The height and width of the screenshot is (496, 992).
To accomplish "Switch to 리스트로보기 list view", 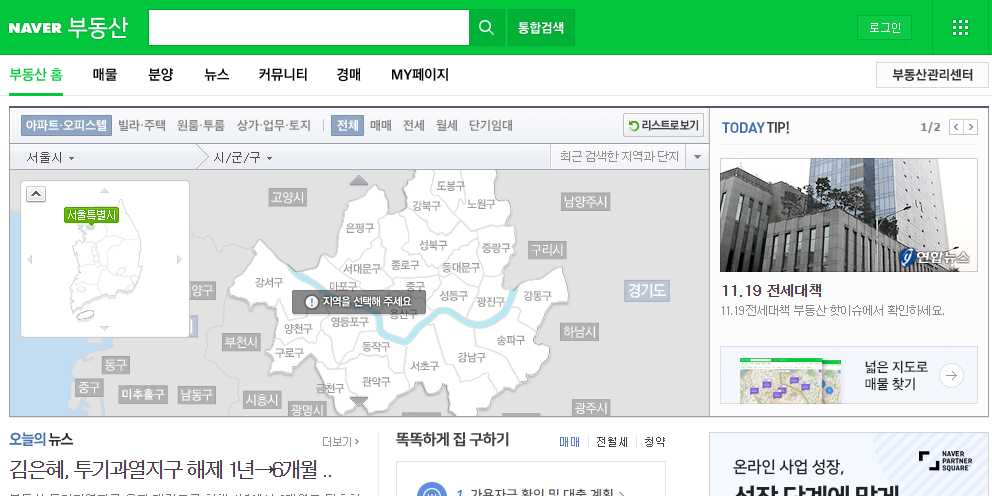I will [664, 125].
